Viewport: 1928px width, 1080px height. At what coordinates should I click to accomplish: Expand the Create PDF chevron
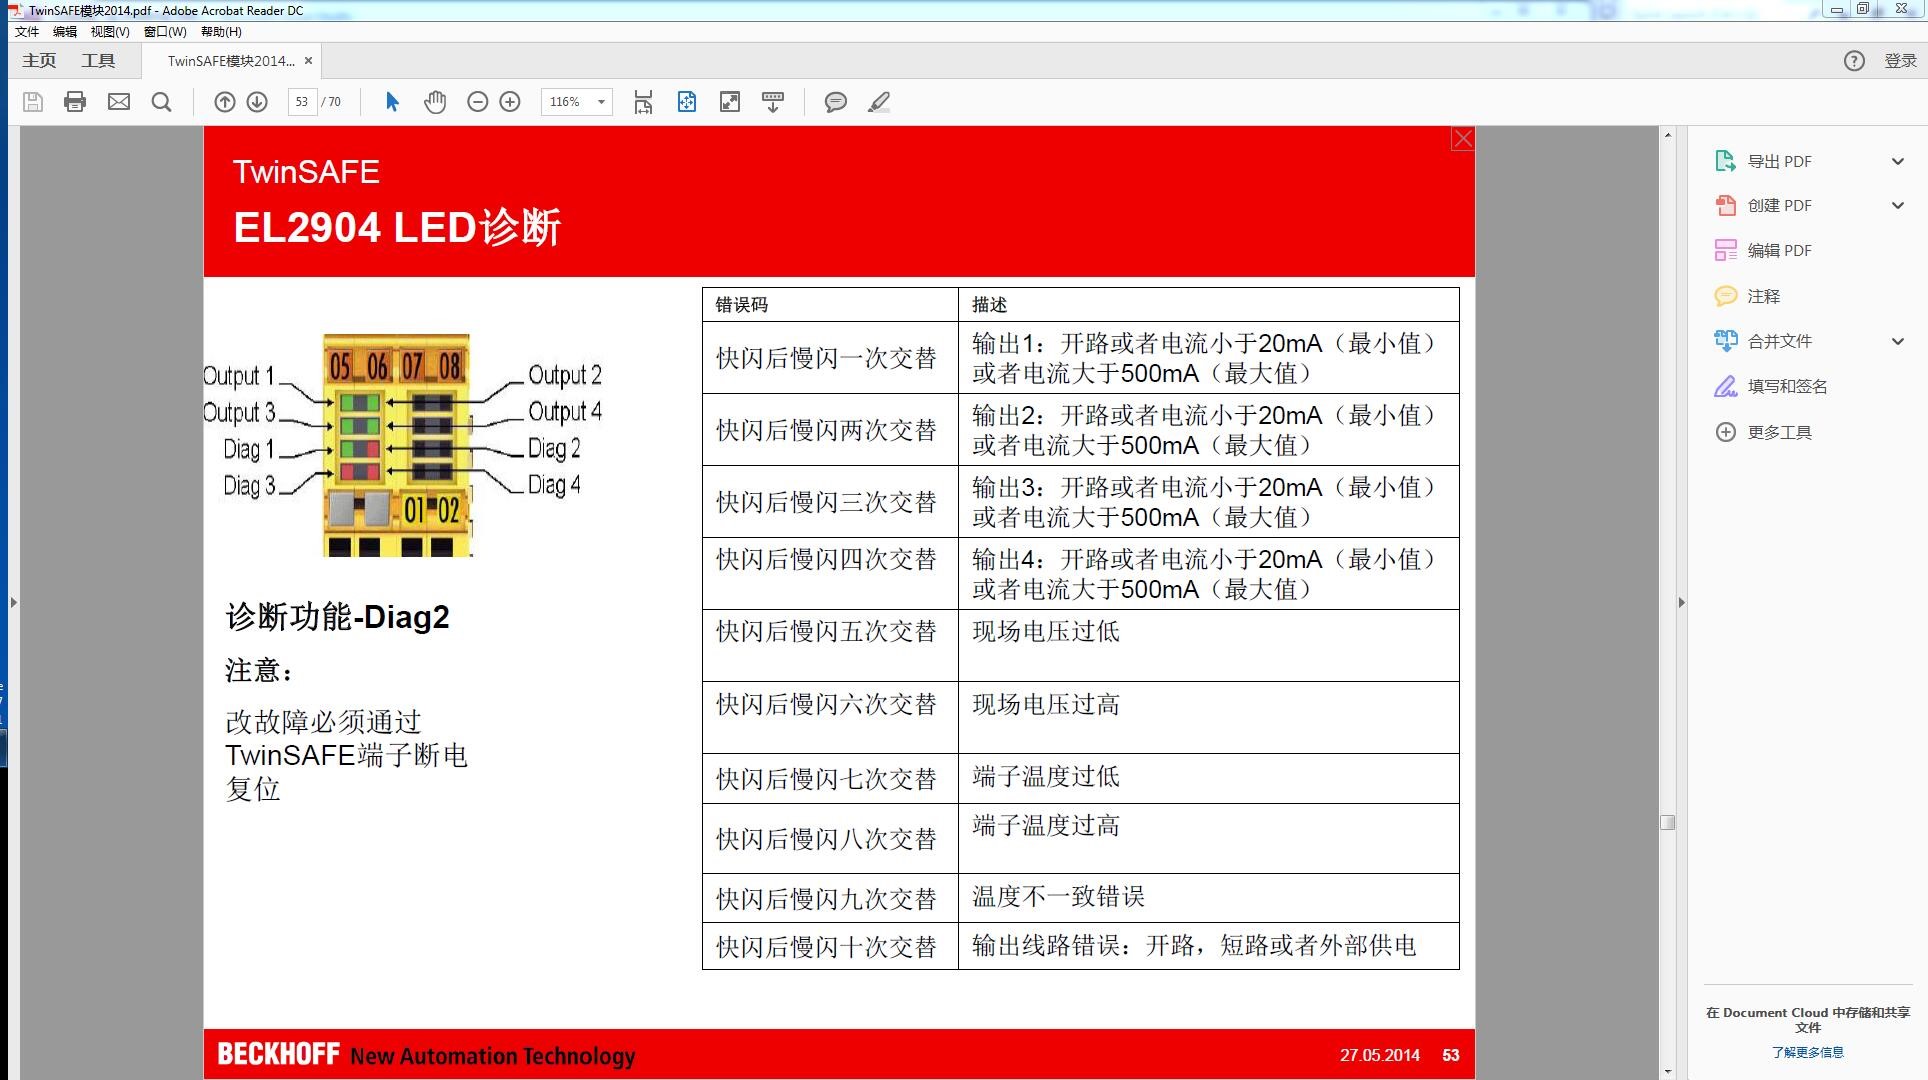(1898, 205)
